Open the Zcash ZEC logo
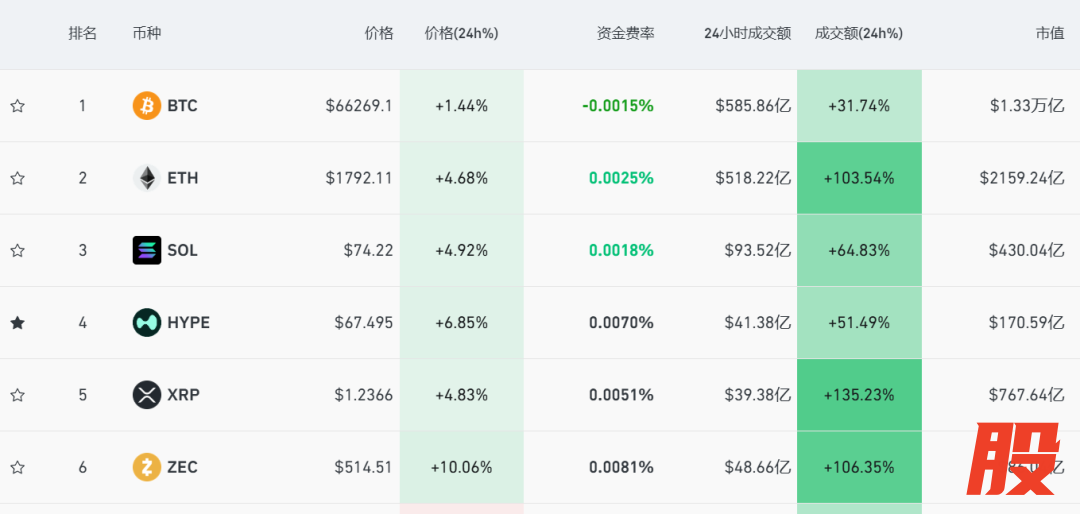Screen dimensions: 1080x514 [x=147, y=467]
